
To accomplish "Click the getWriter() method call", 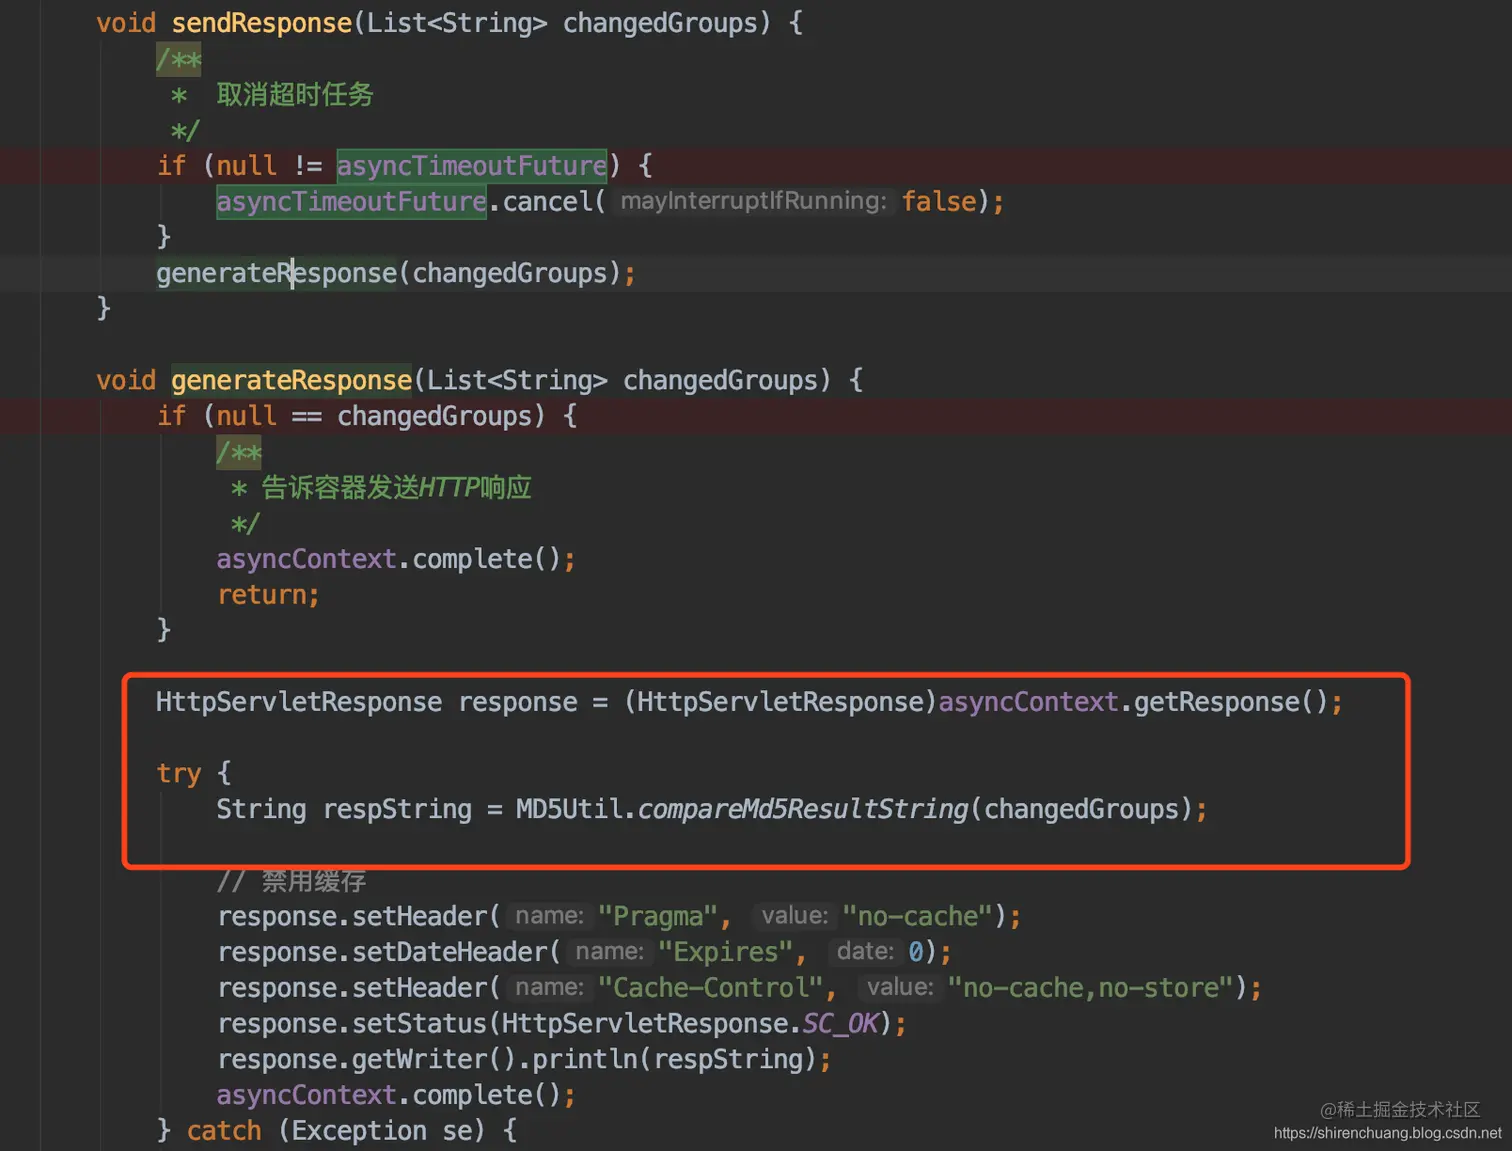I will (x=434, y=1060).
